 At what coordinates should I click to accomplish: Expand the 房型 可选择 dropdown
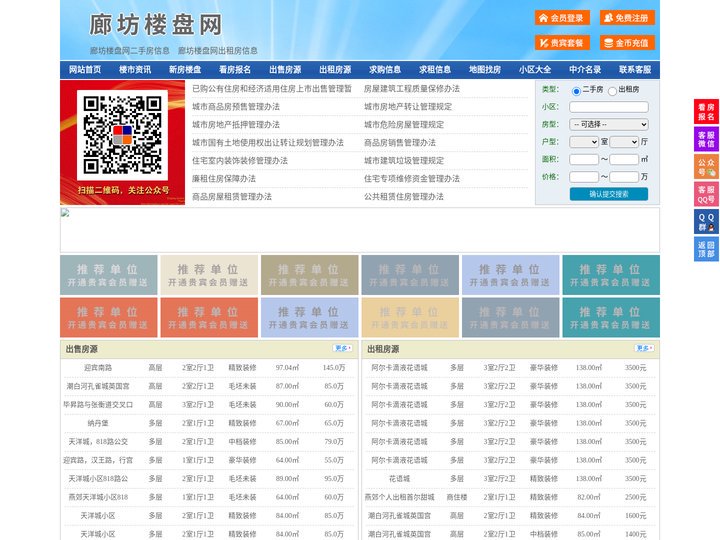[609, 124]
